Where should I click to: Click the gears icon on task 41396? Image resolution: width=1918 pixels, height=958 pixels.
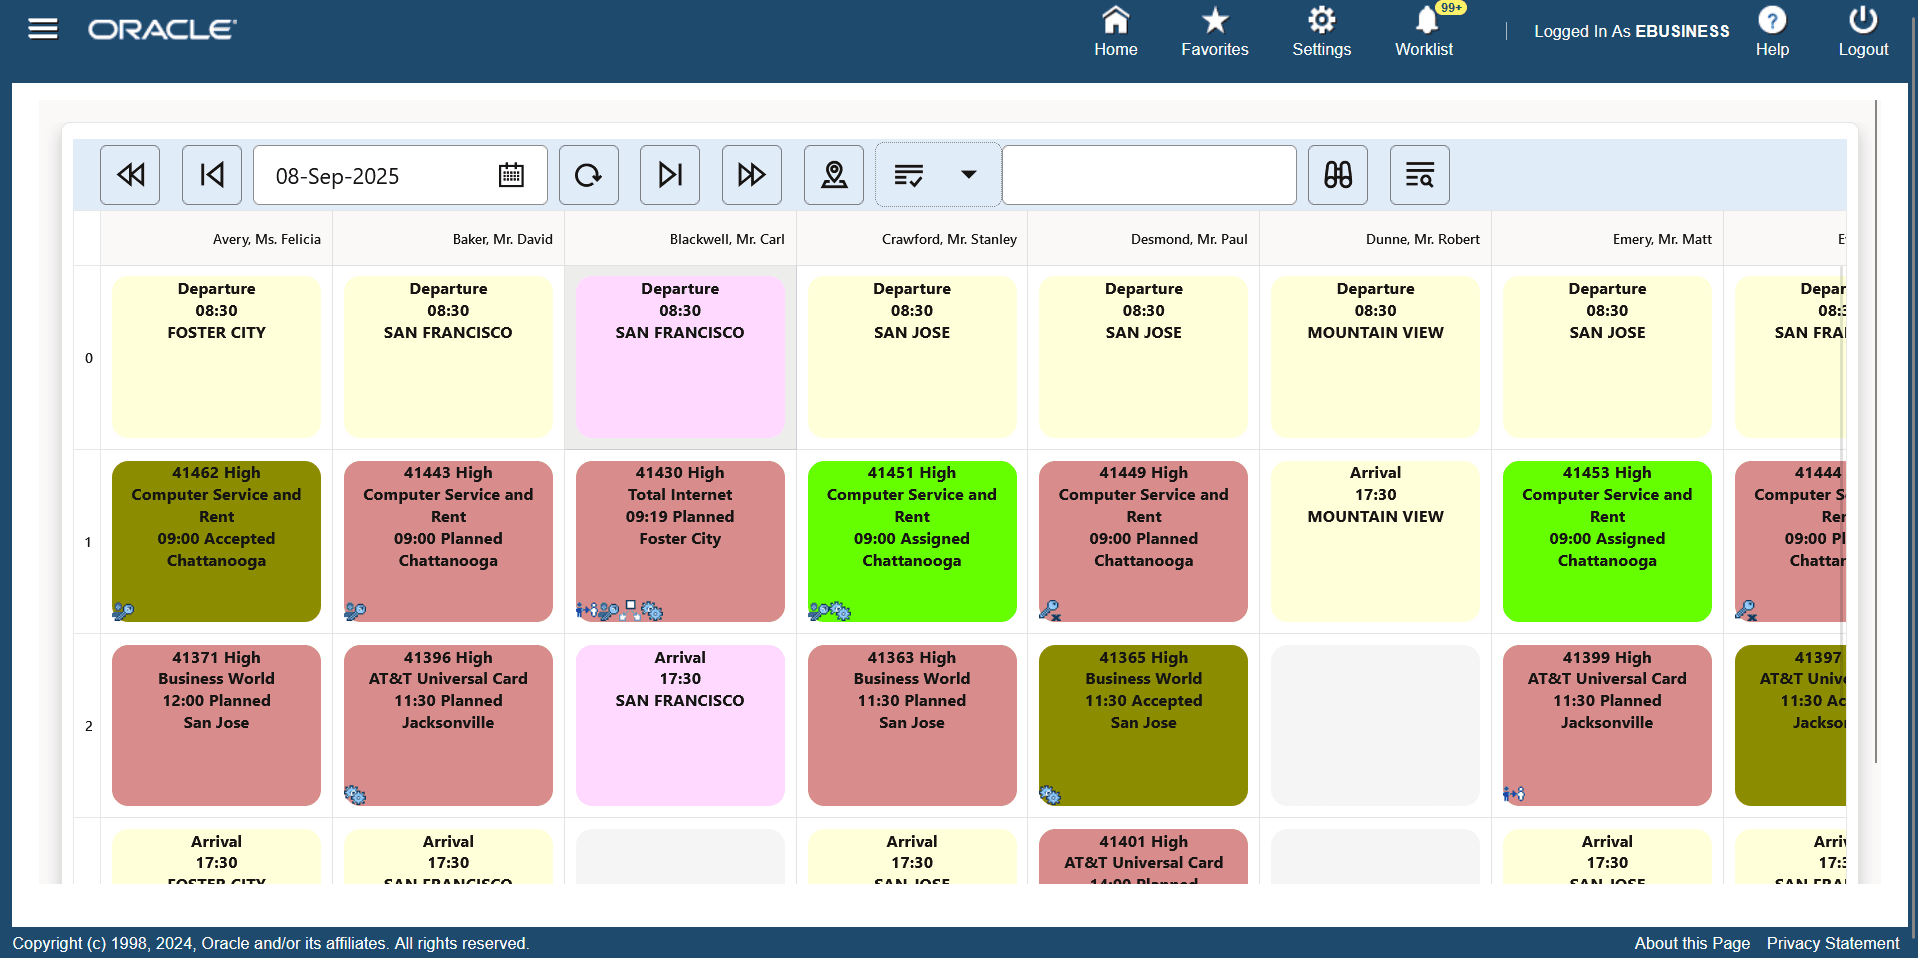point(357,795)
